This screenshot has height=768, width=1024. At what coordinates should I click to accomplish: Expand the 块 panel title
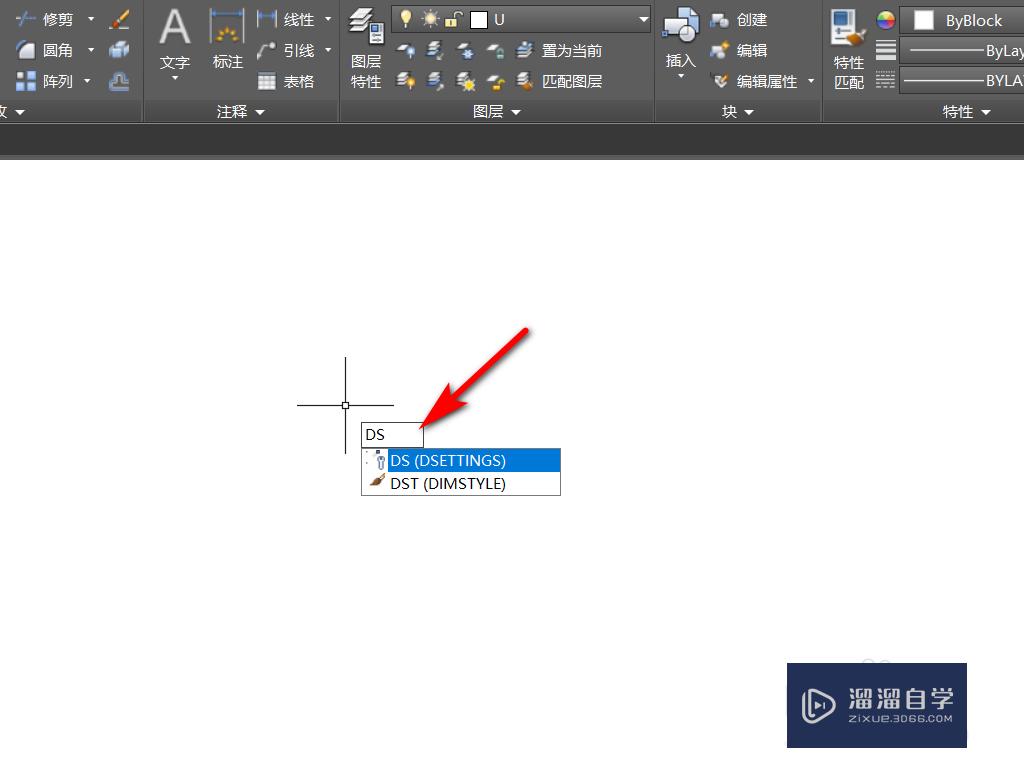pyautogui.click(x=738, y=112)
